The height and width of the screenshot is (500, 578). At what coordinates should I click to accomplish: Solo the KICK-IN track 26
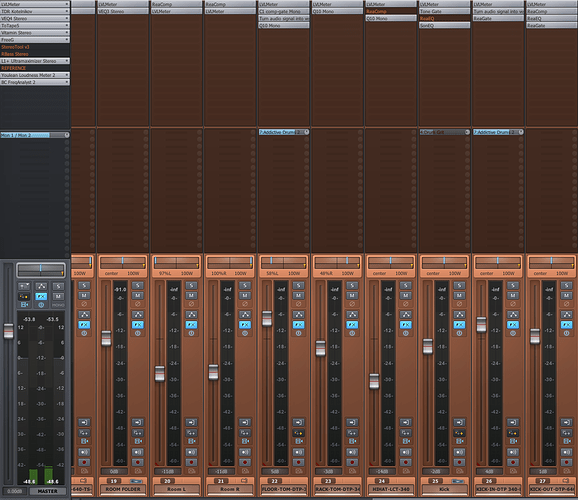tap(513, 285)
